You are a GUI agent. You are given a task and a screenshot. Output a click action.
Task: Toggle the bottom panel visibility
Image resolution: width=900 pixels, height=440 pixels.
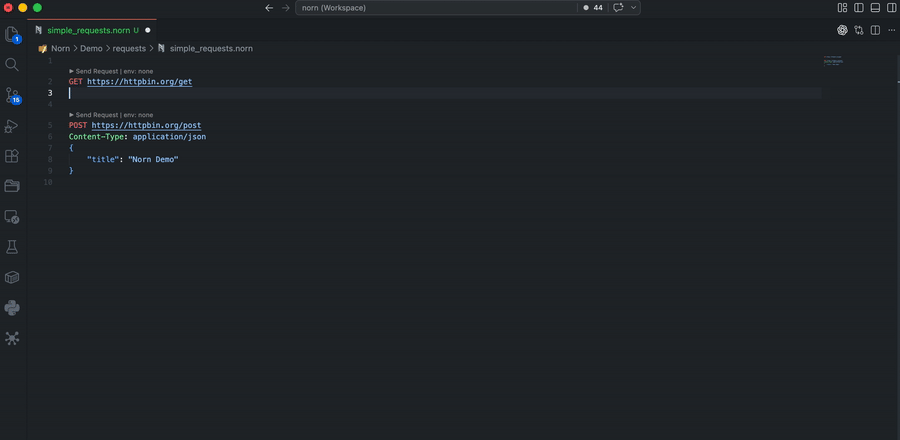[875, 8]
